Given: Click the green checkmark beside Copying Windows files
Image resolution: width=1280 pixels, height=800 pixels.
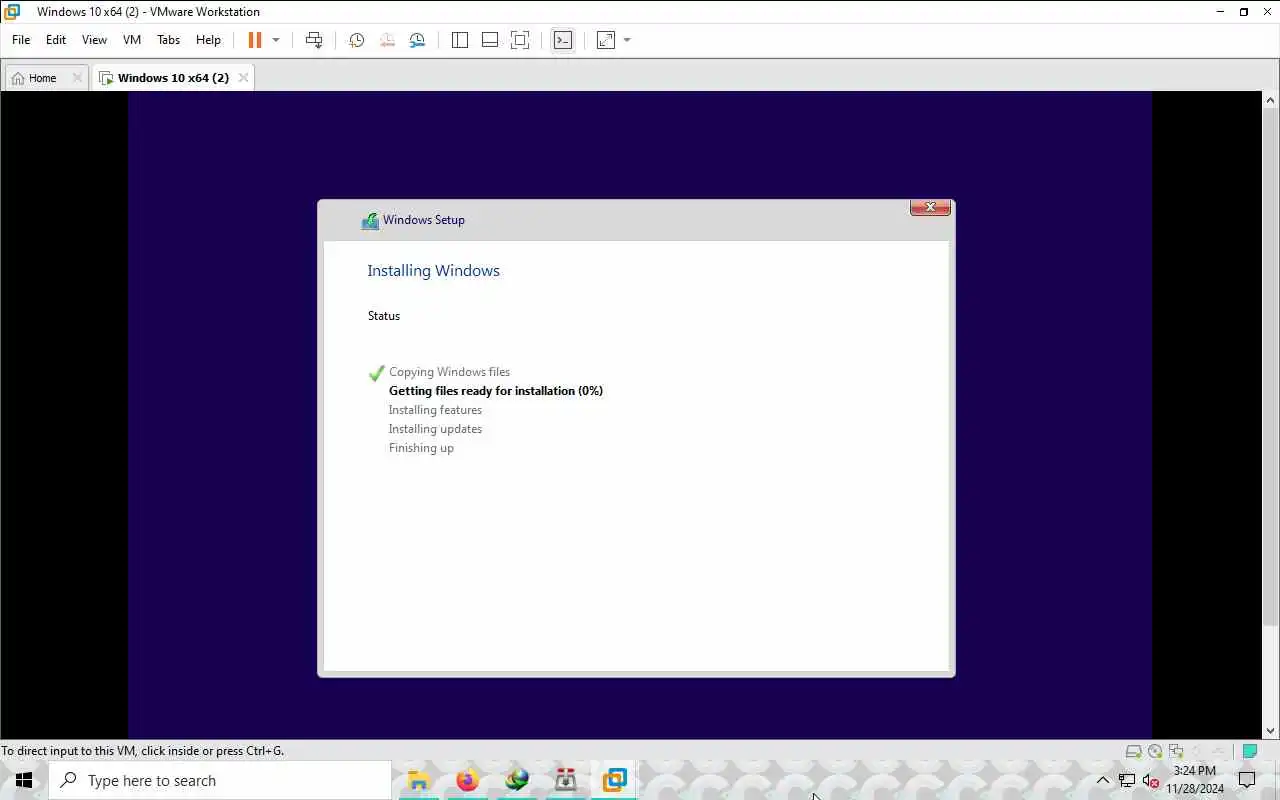Looking at the screenshot, I should 377,373.
